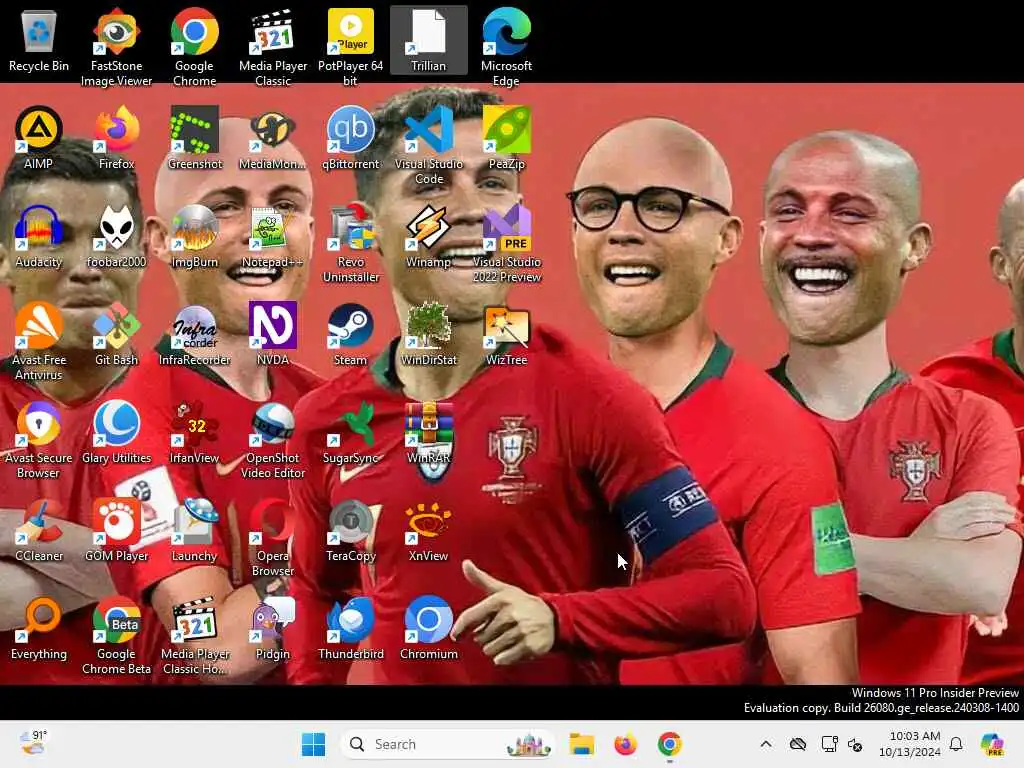
Task: Click the cloud sync tray icon
Action: click(x=798, y=744)
